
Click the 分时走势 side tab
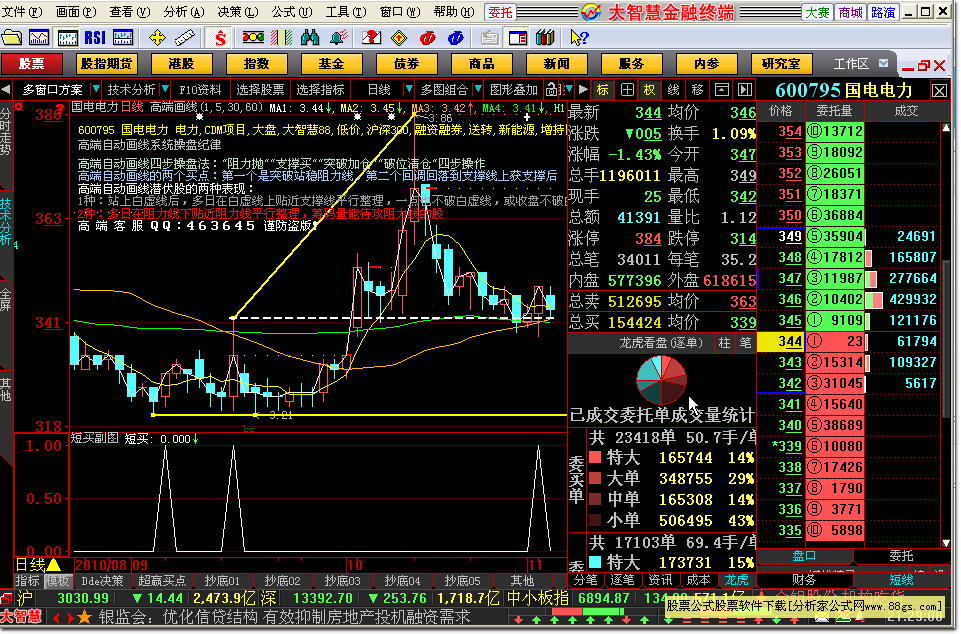(6, 132)
